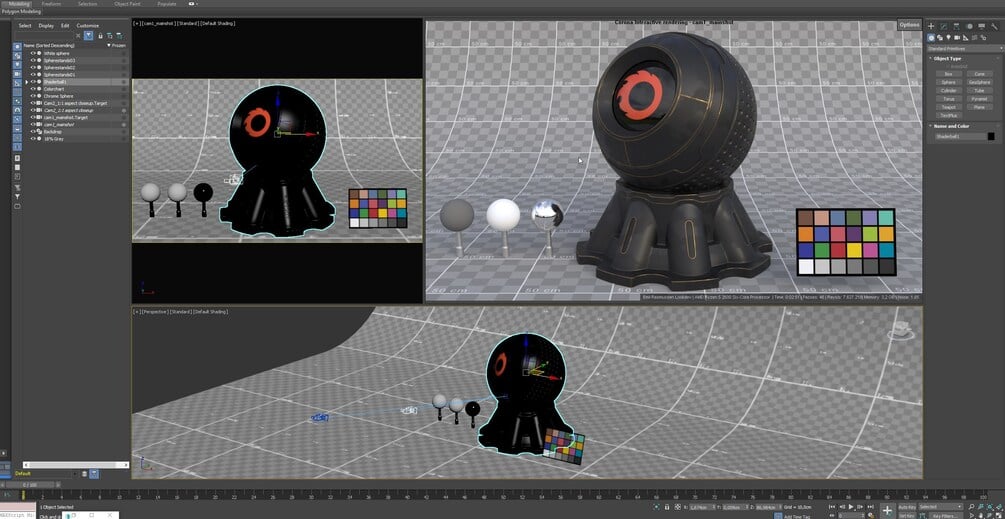Screen dimensions: 1005x519
Task: Switch to the Selection ribbon tab
Action: pyautogui.click(x=87, y=4)
